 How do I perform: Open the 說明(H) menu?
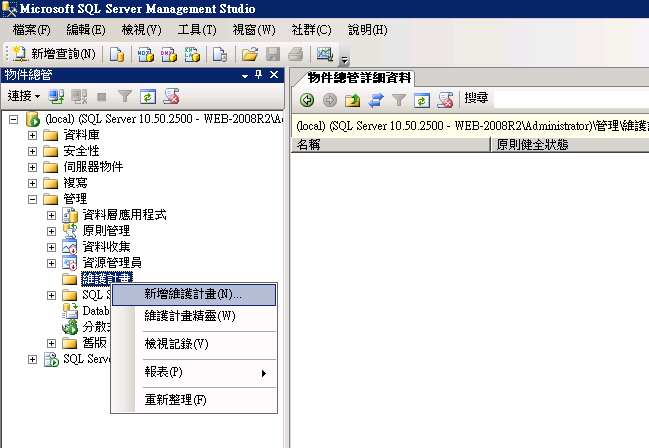point(368,30)
